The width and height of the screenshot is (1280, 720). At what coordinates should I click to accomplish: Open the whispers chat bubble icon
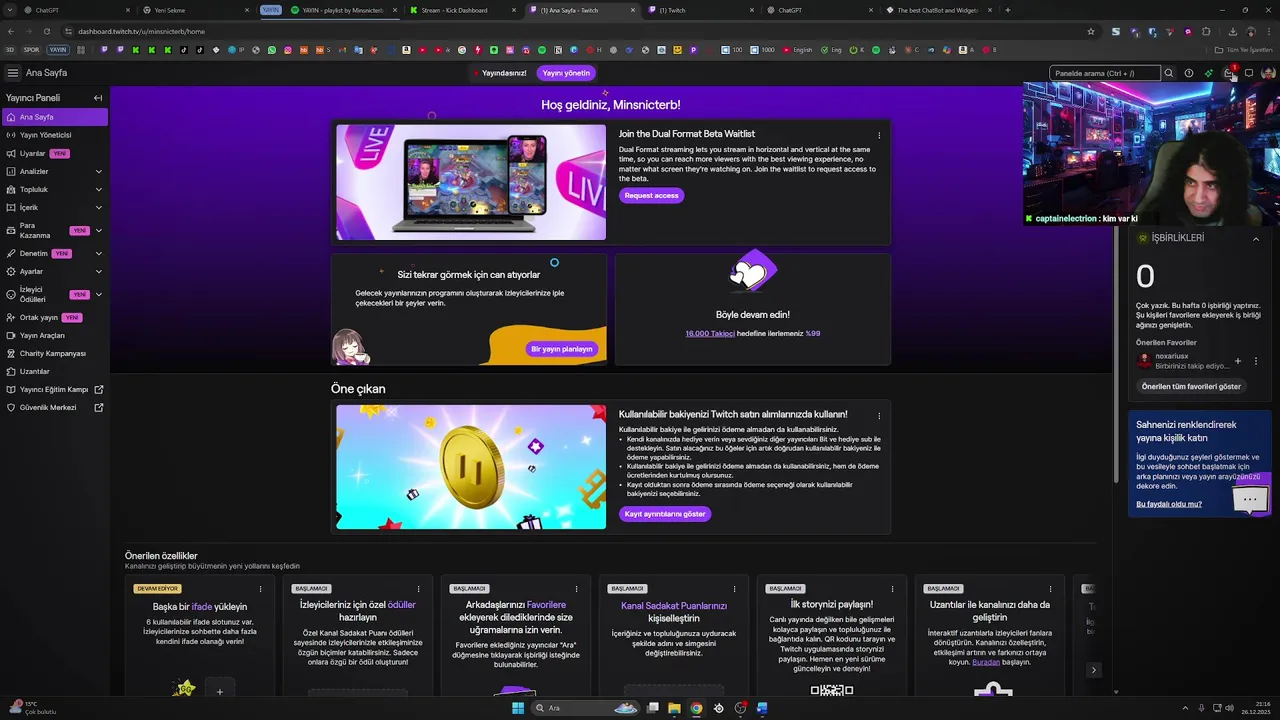(x=1249, y=73)
